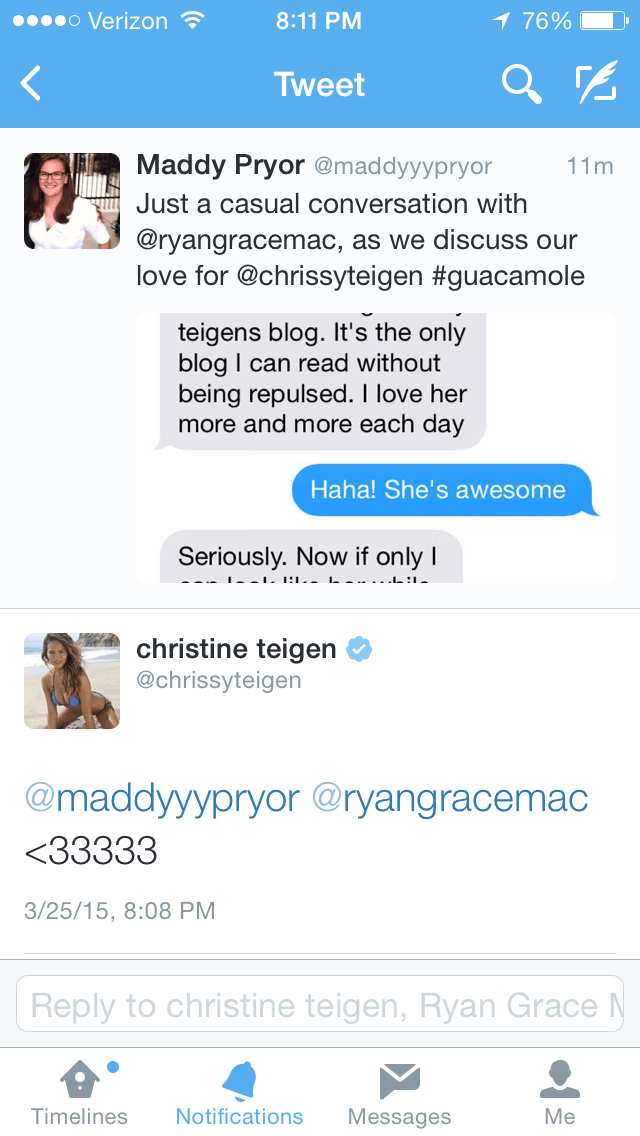640x1136 pixels.
Task: Open Maddy Pryor's profile picture
Action: pyautogui.click(x=72, y=200)
